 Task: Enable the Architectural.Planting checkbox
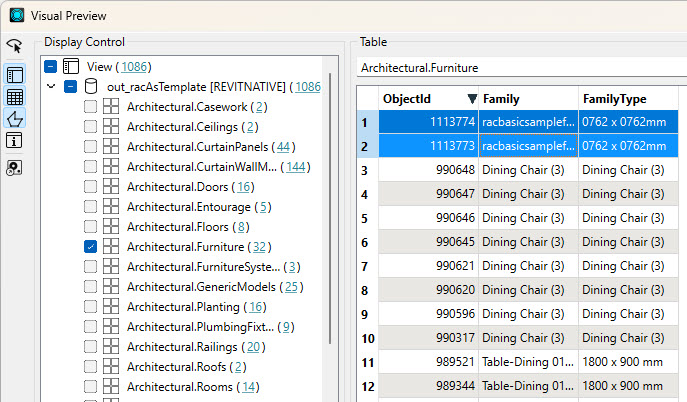[90, 307]
